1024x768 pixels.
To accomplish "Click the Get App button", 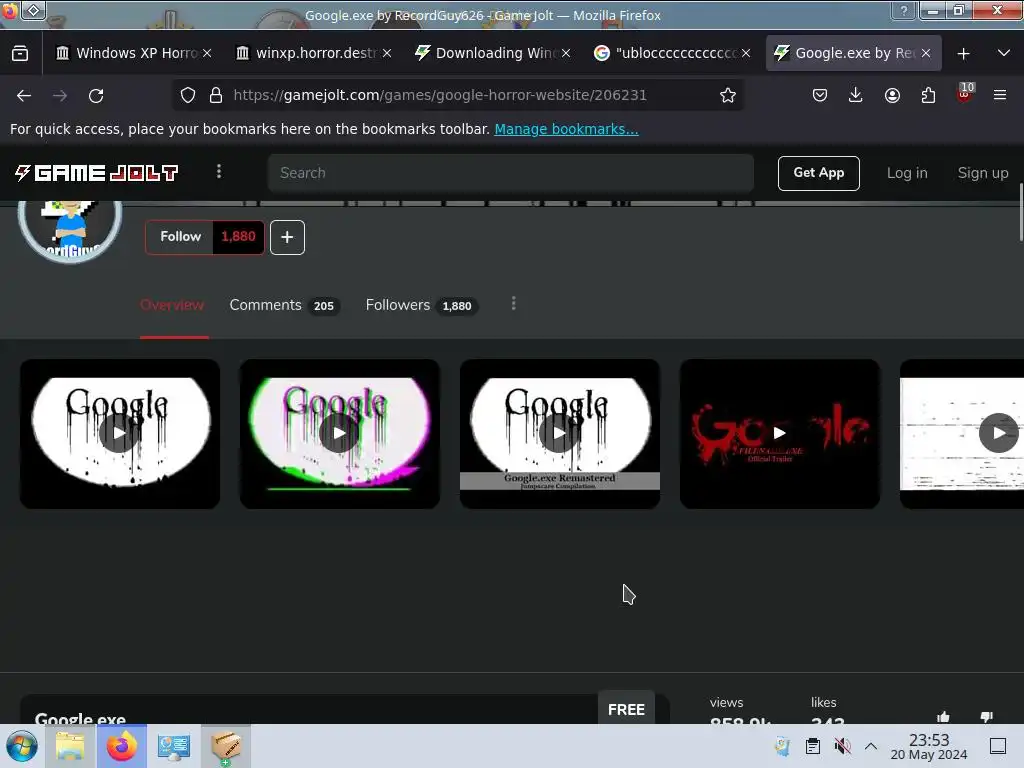I will coord(818,173).
